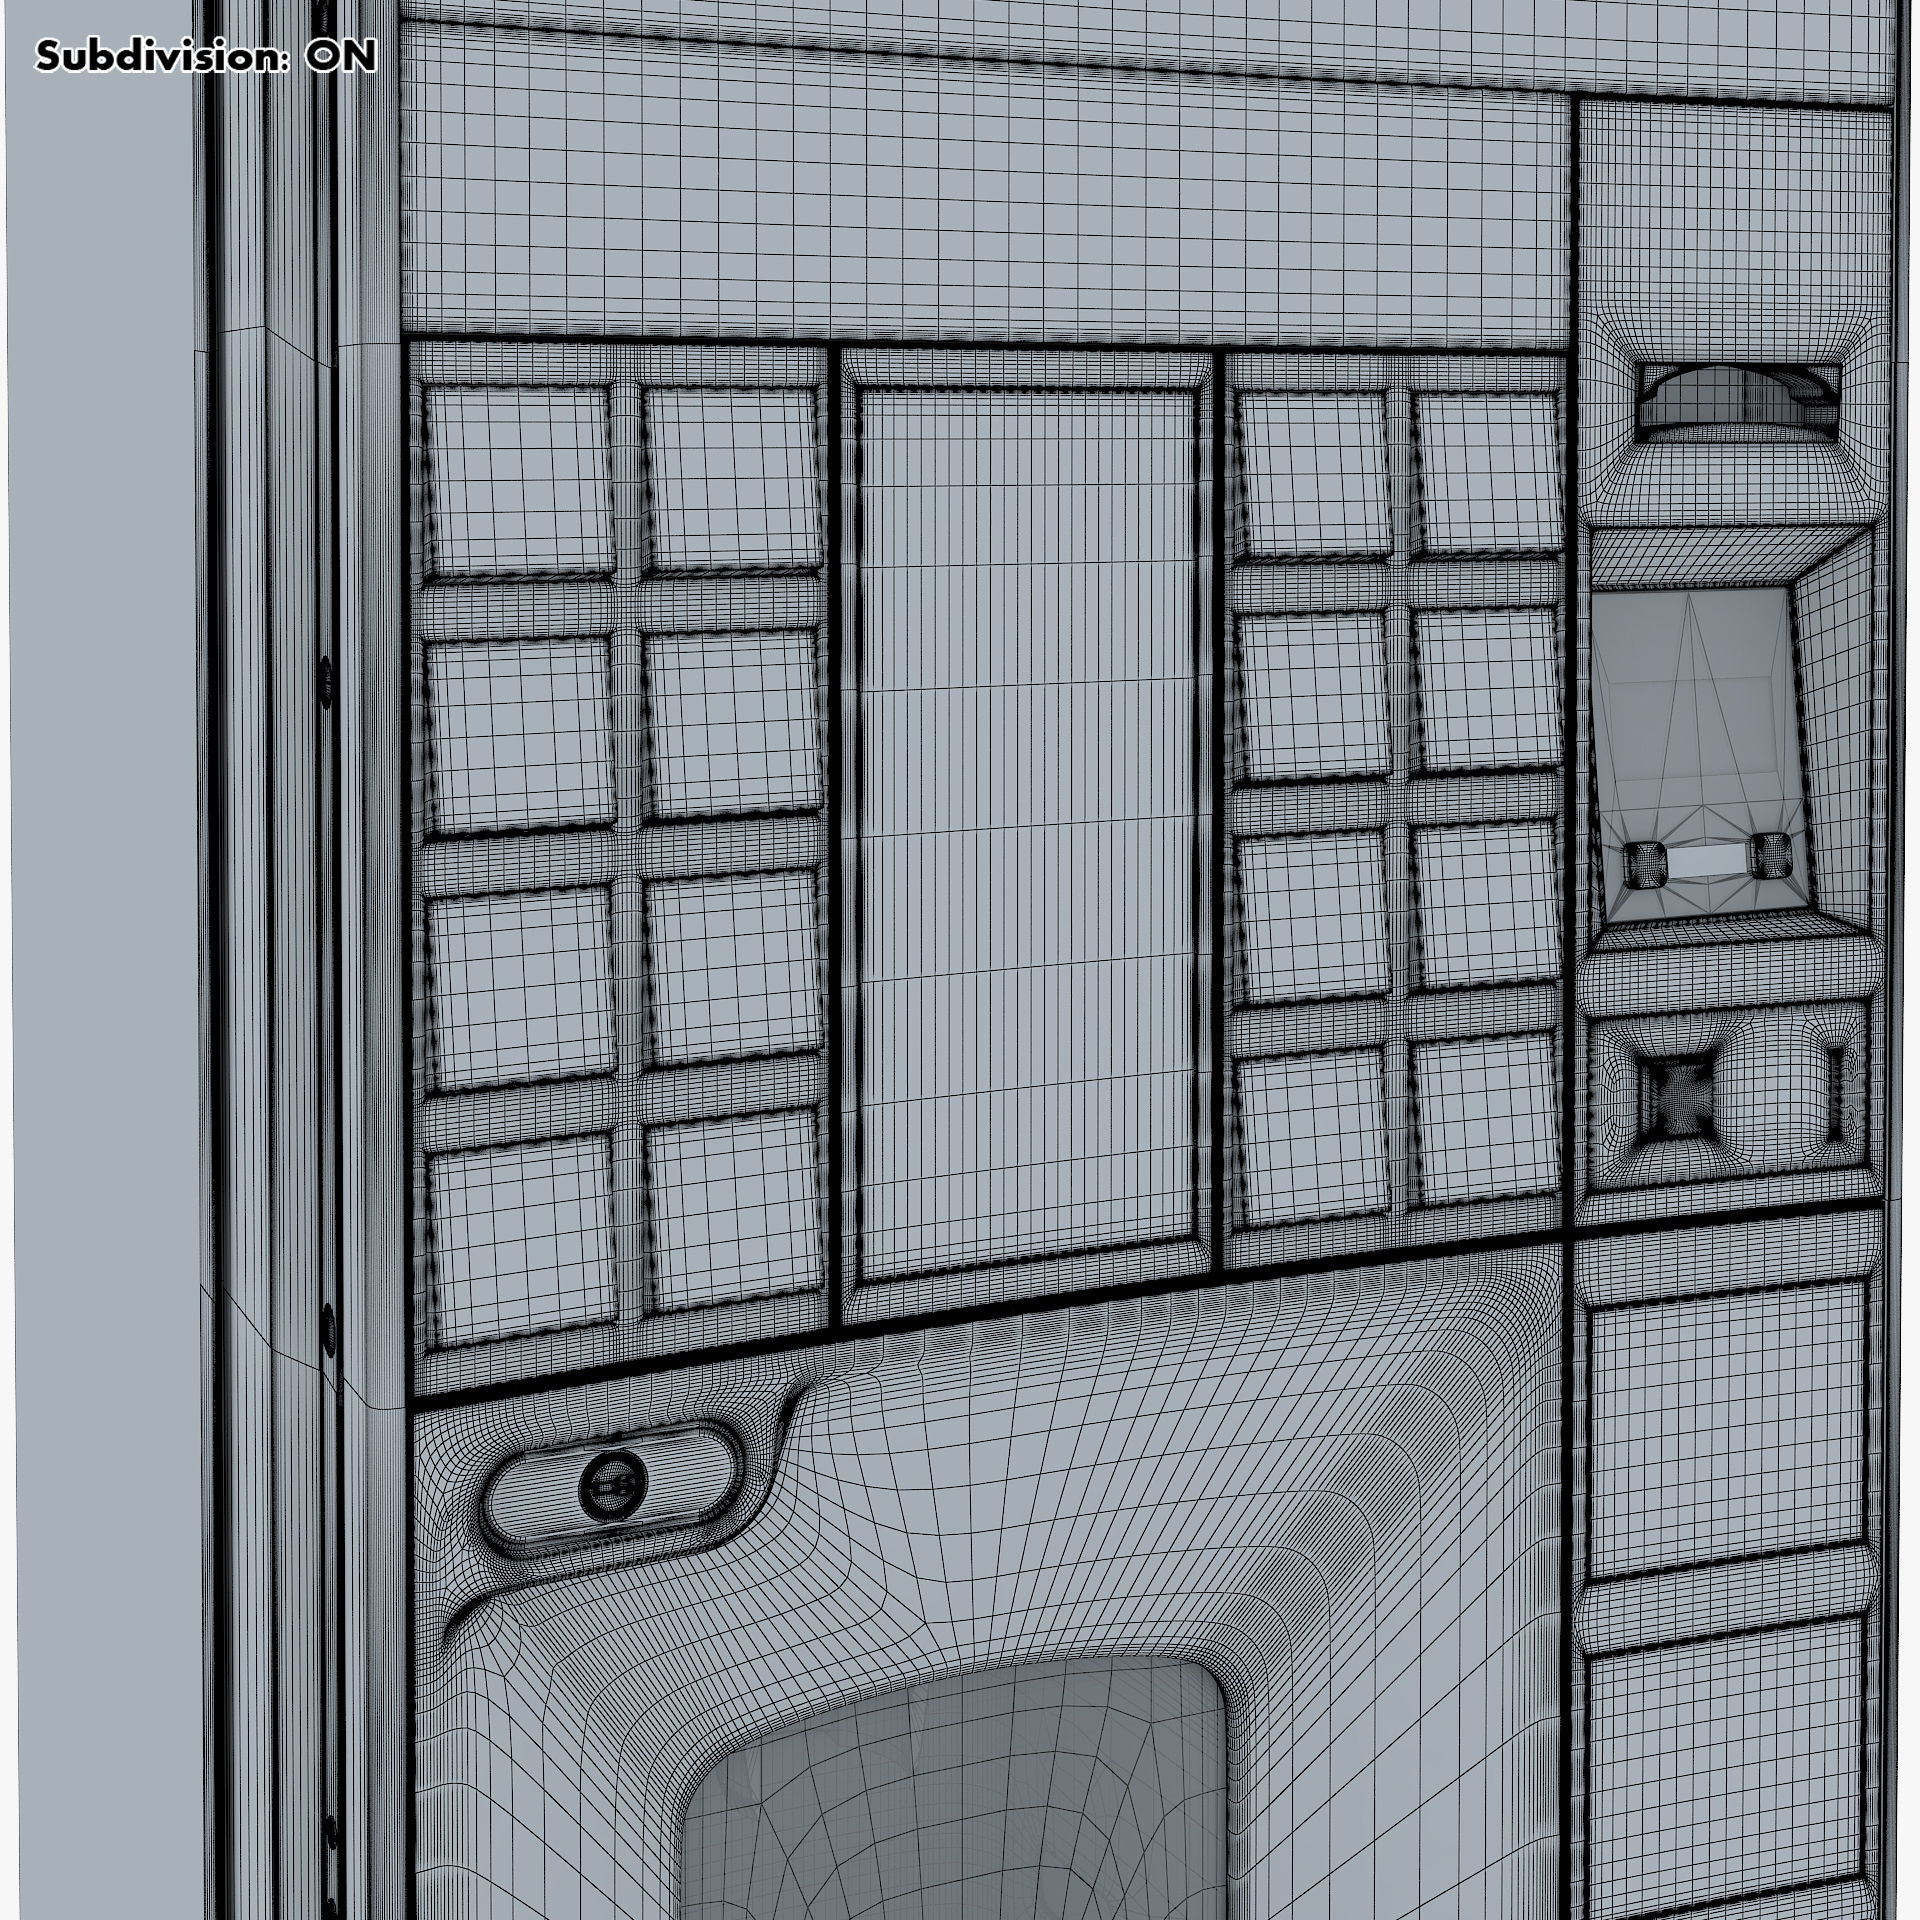Select top-left square in left button grid
The width and height of the screenshot is (1920, 1920).
[x=519, y=481]
